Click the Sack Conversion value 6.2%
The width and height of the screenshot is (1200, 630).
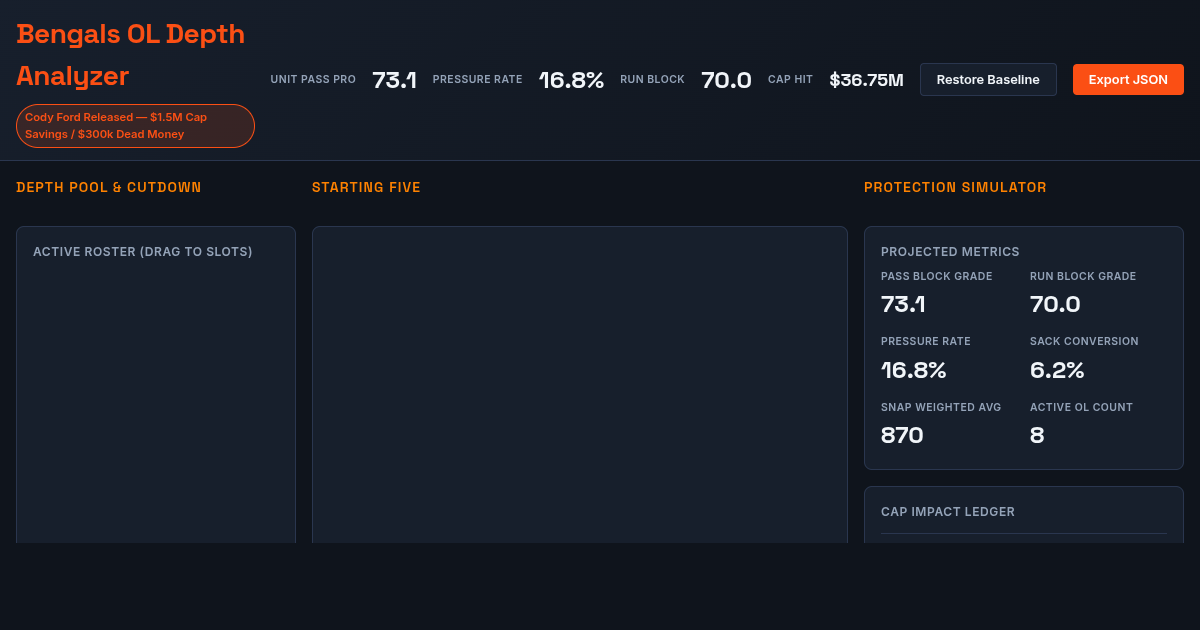point(1057,370)
